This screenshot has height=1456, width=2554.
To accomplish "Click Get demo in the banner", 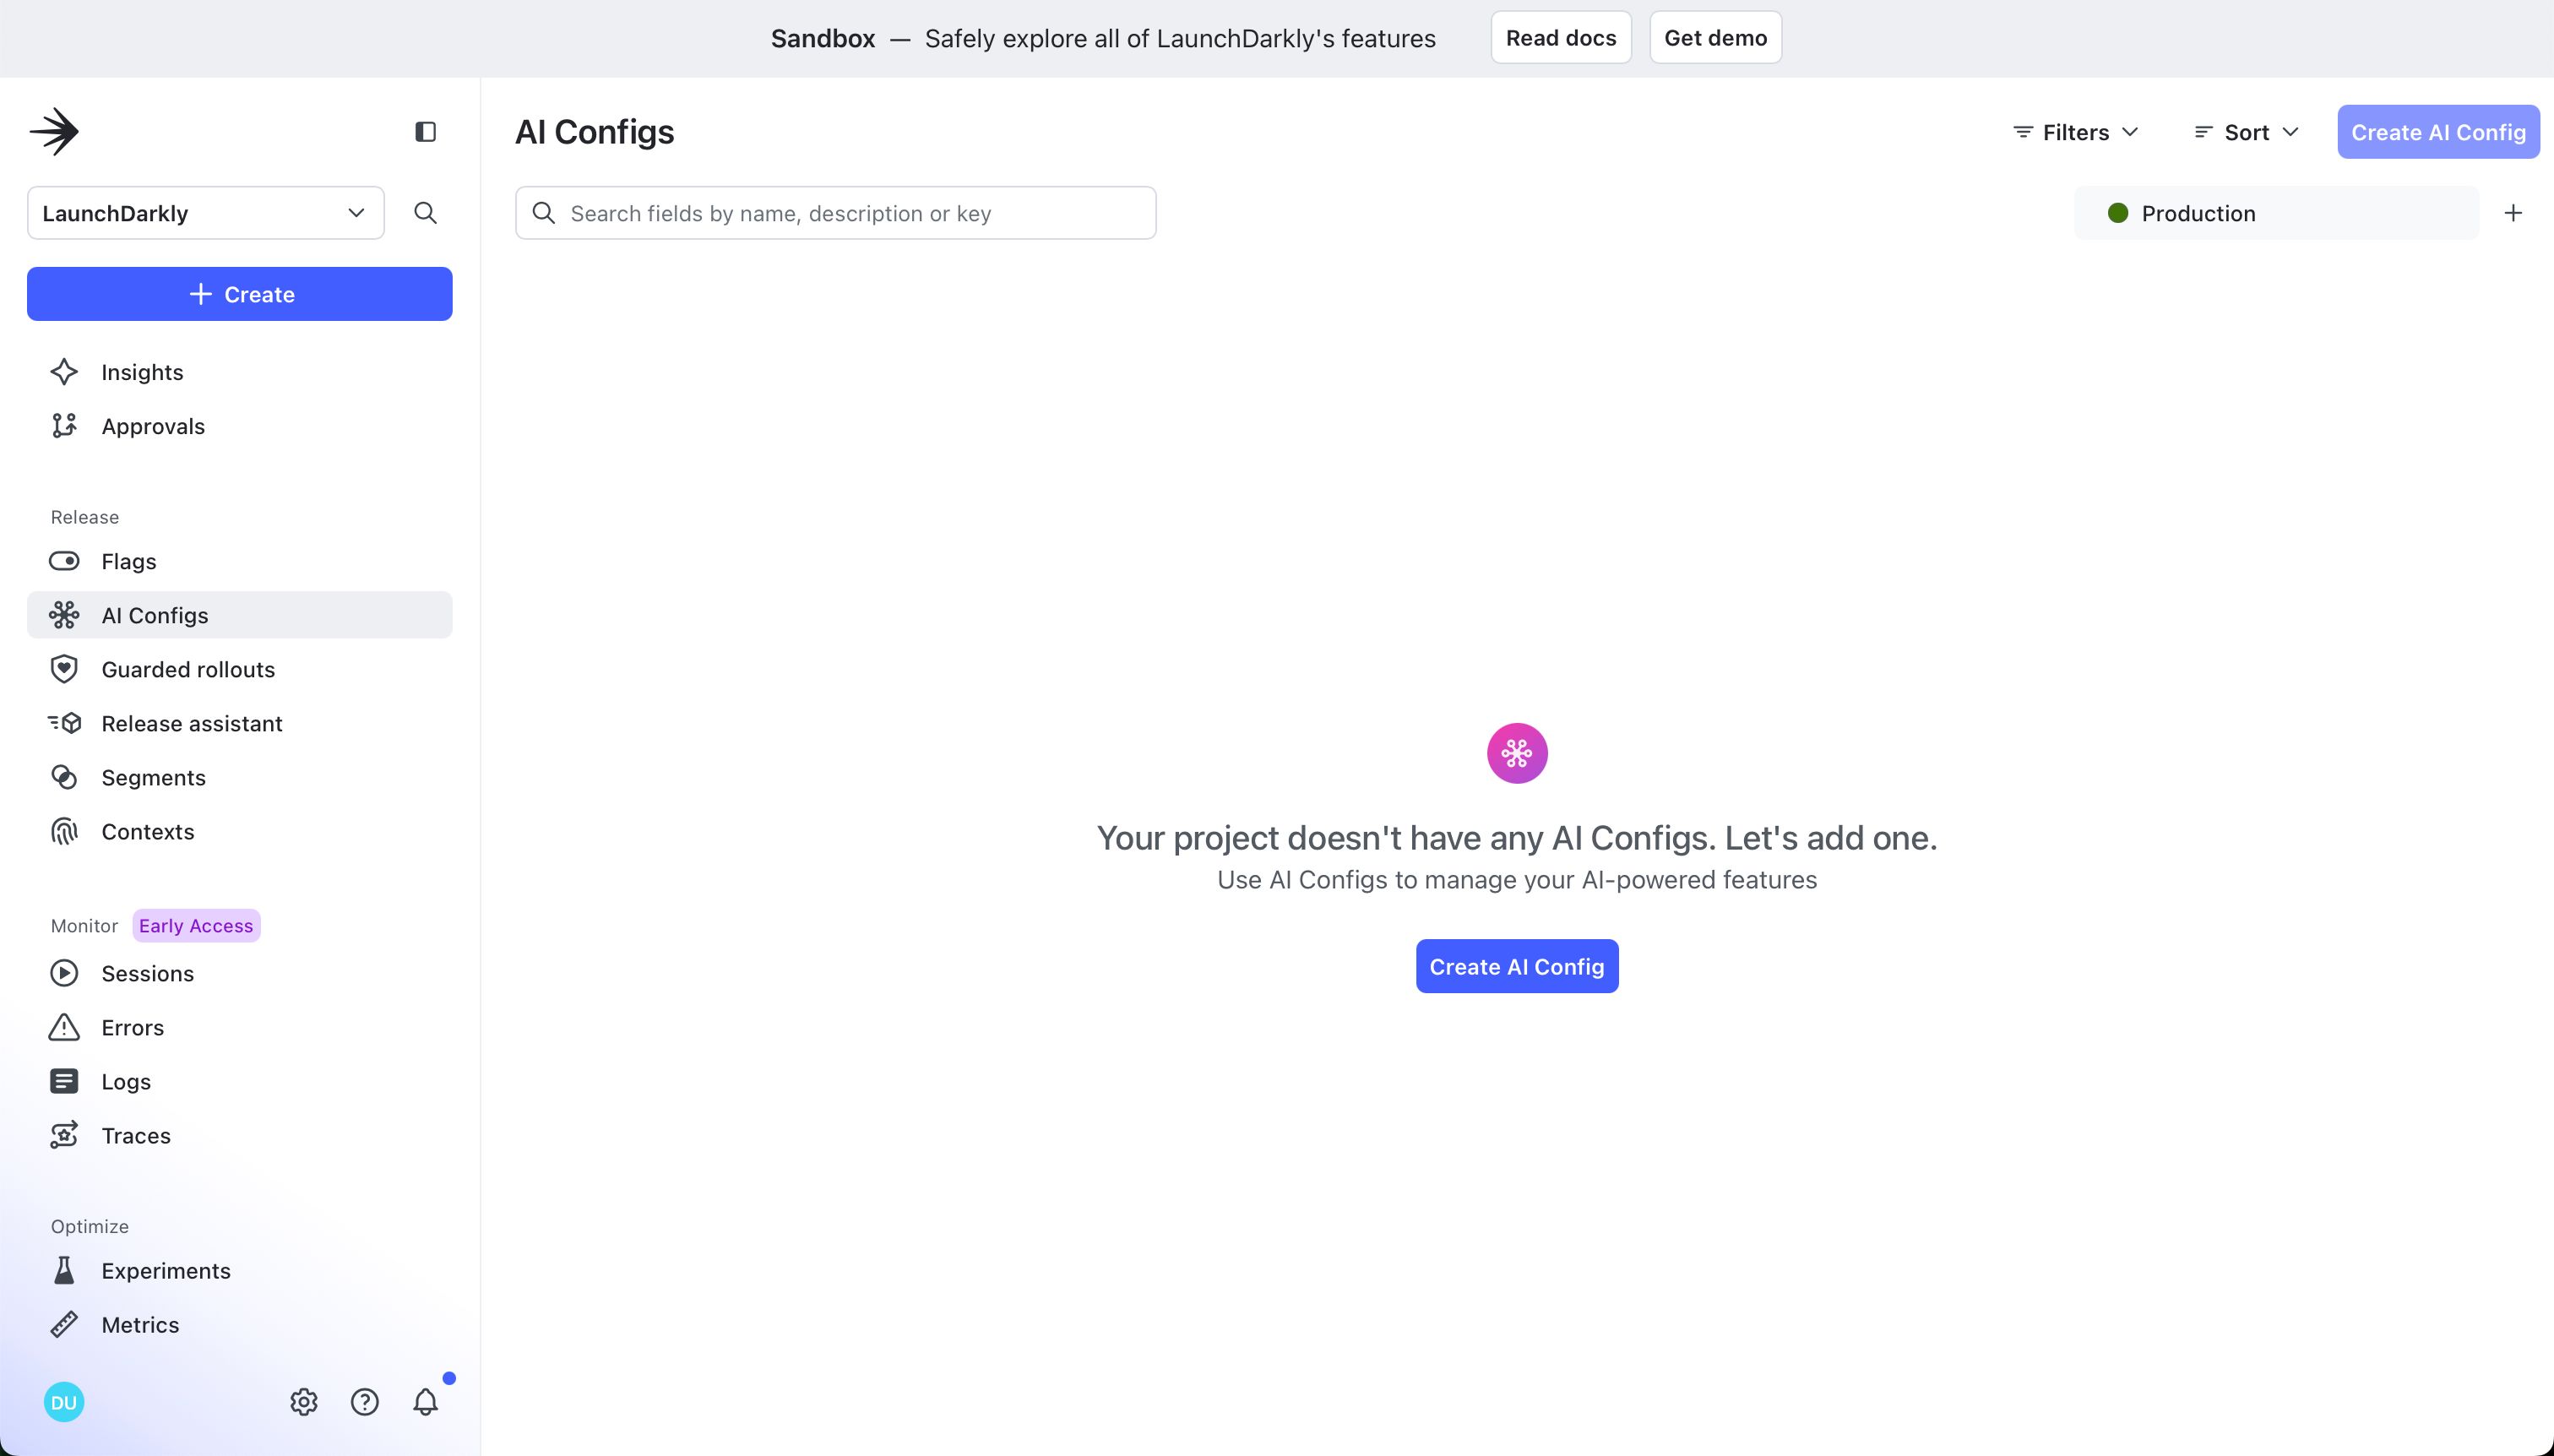I will coord(1715,38).
